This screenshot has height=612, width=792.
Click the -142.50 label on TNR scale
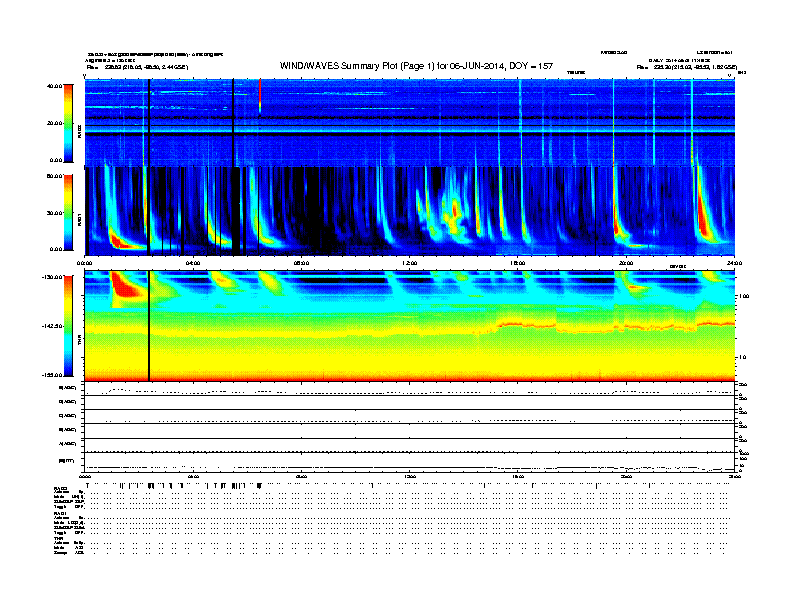point(52,326)
